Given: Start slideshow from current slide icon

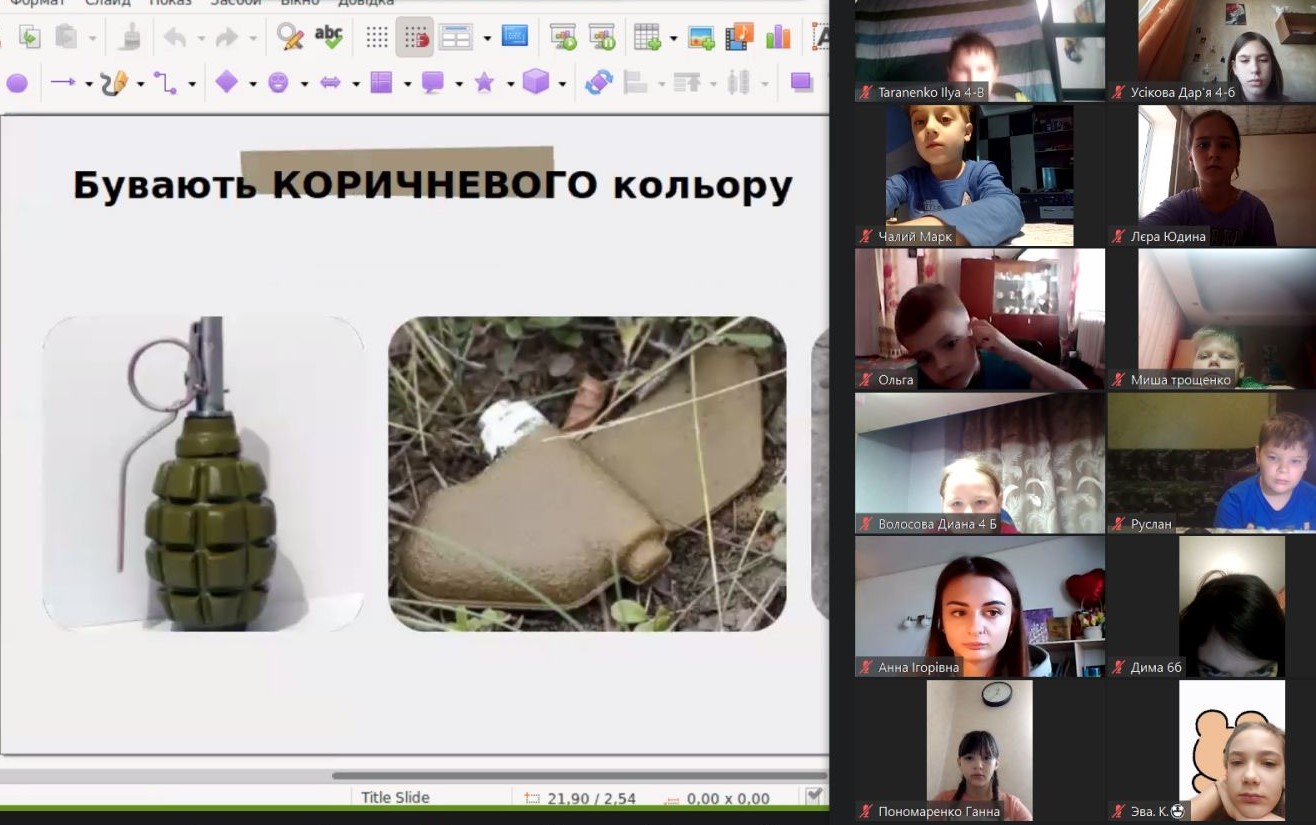Looking at the screenshot, I should click(x=602, y=38).
